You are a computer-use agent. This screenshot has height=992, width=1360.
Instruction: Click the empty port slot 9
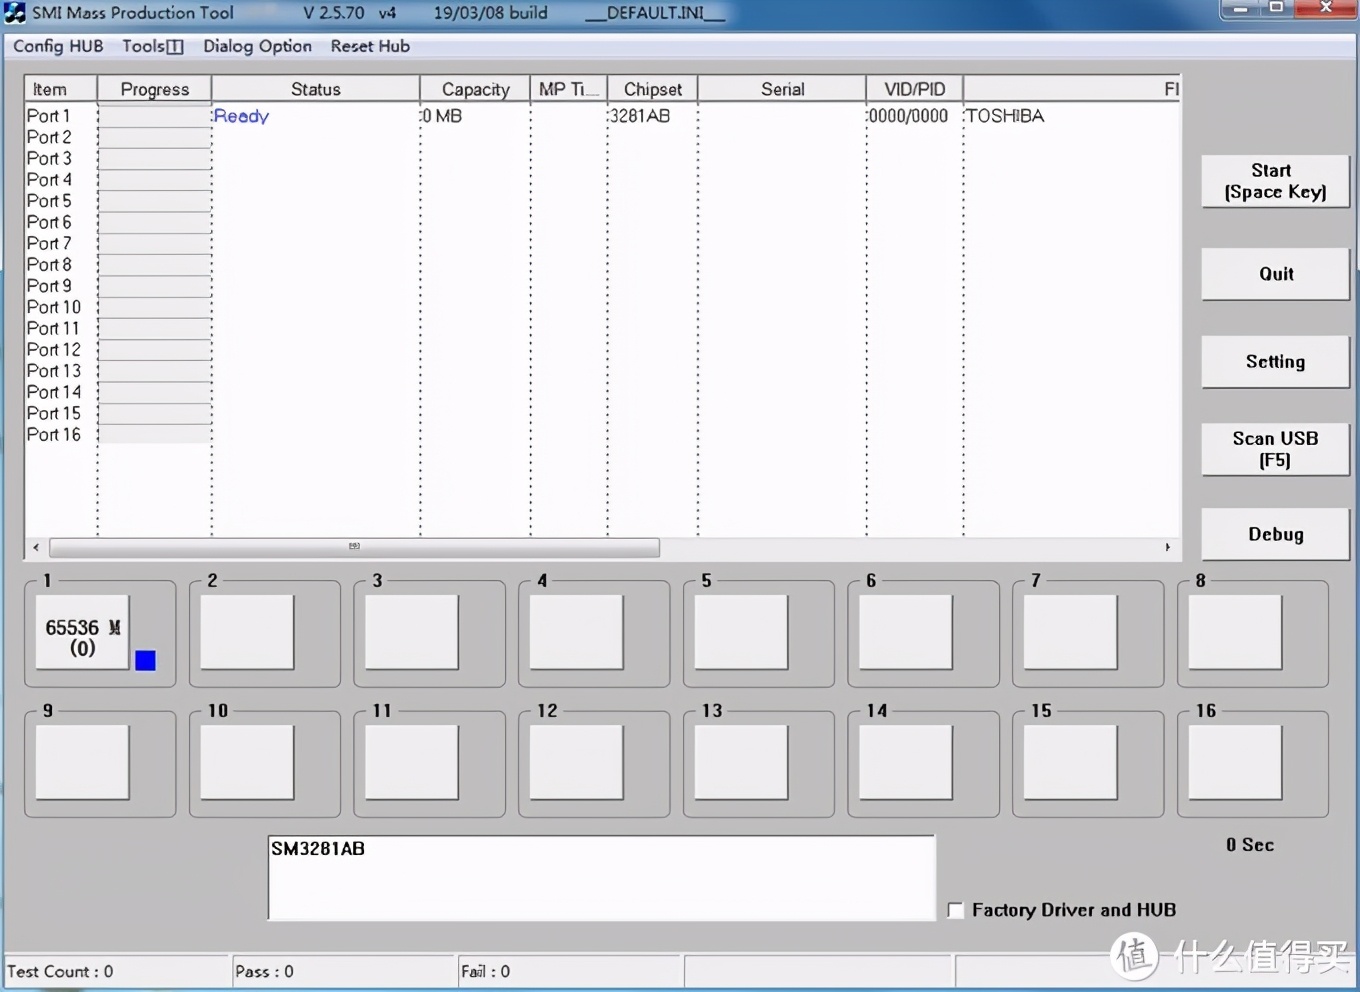click(x=82, y=763)
